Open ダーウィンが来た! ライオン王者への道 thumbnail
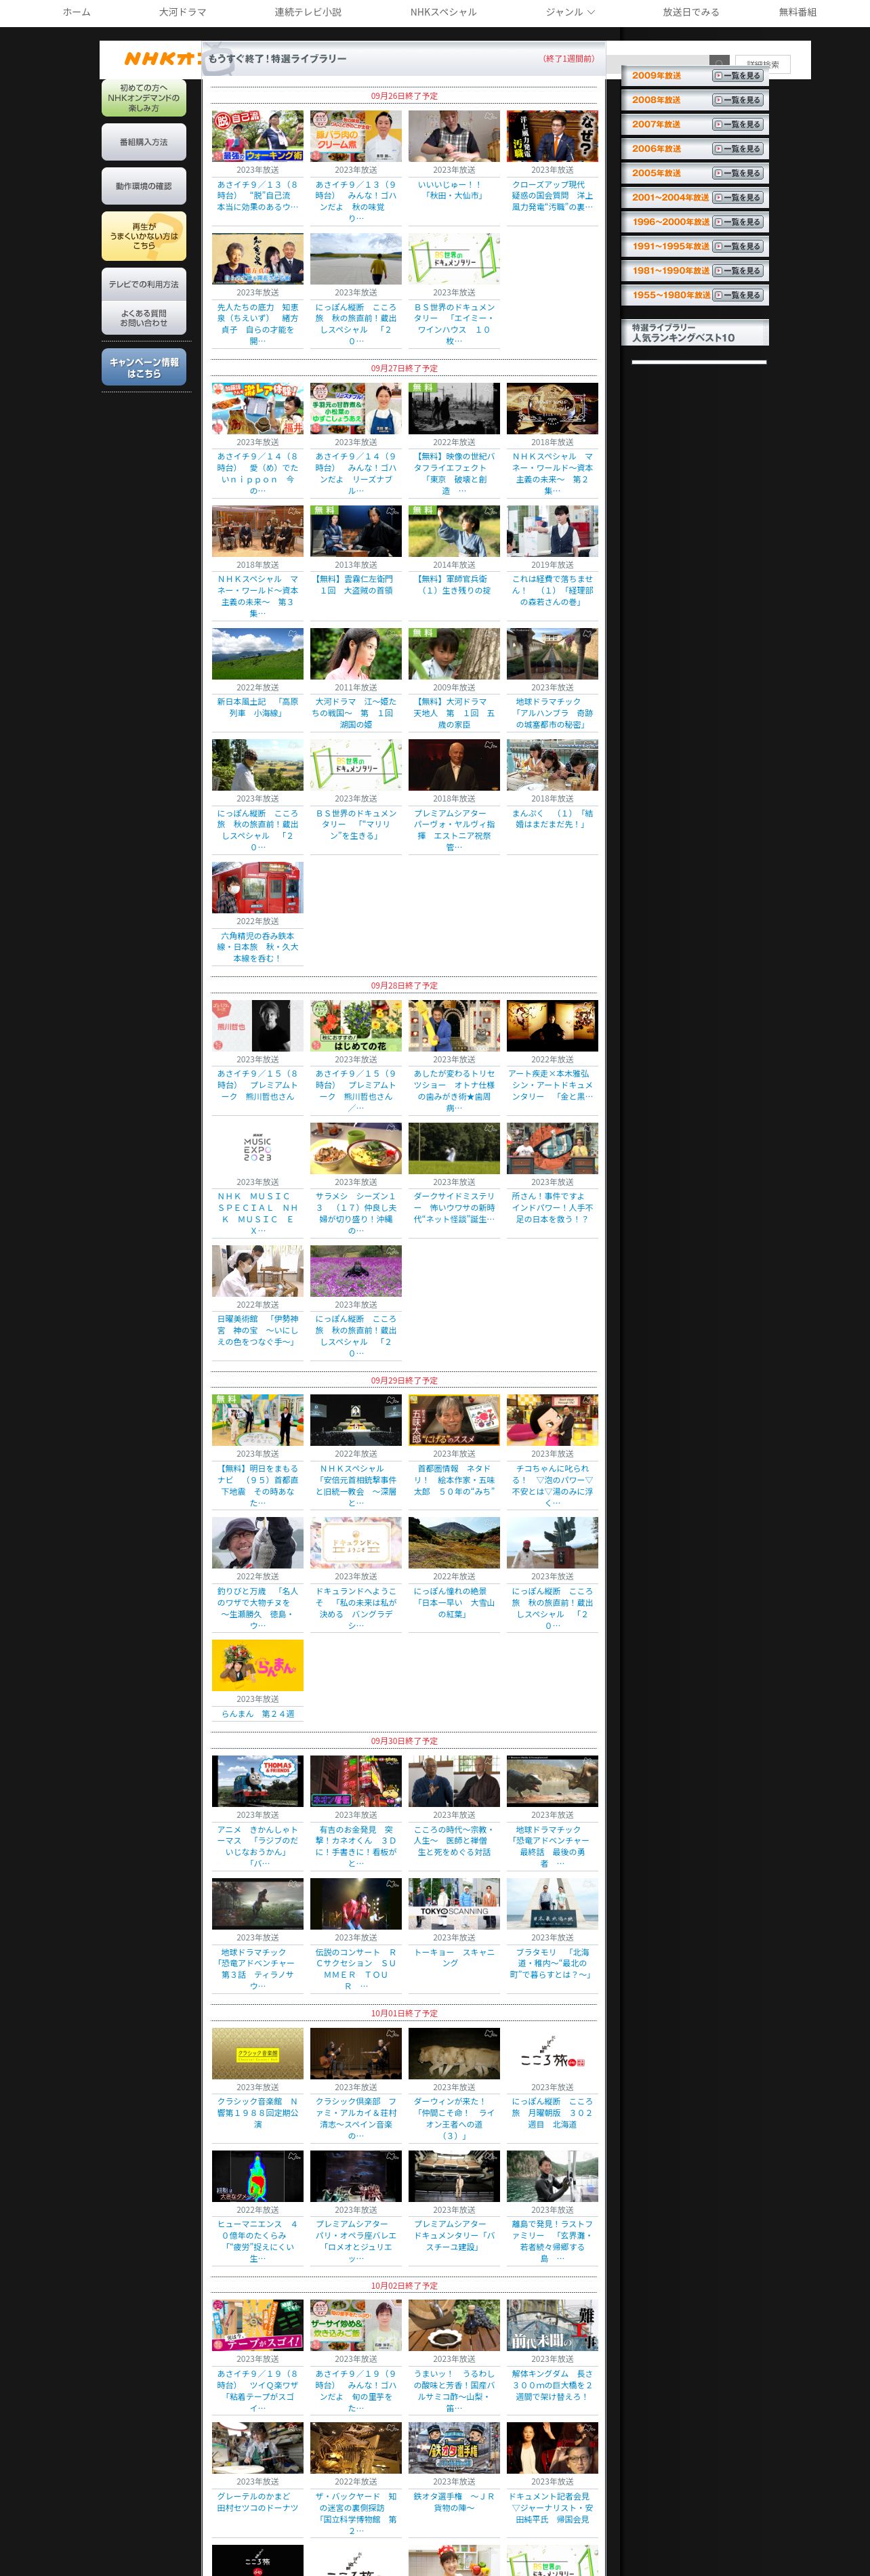The image size is (870, 2576). pos(454,2053)
